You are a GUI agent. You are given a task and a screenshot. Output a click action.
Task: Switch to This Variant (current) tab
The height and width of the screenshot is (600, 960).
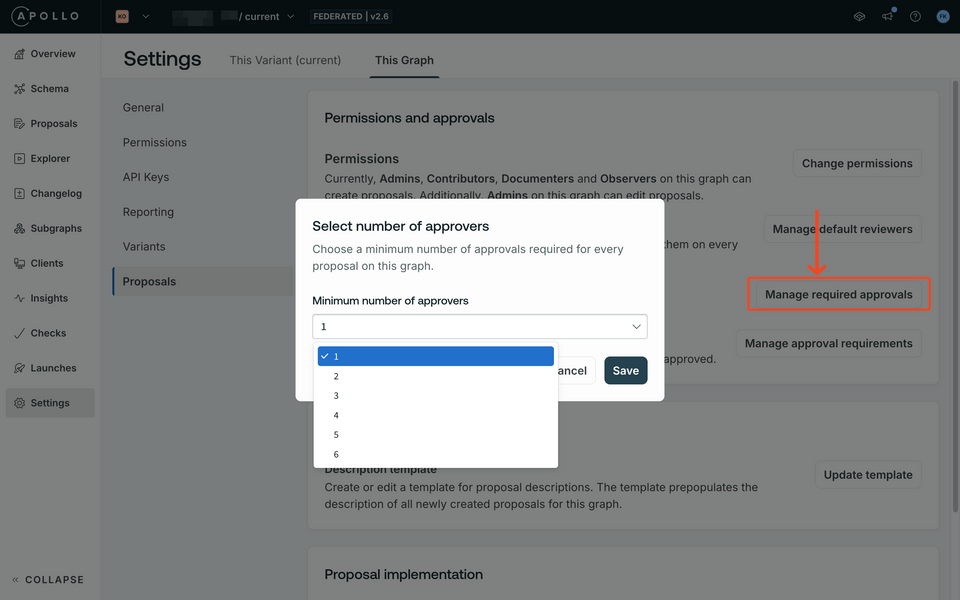click(285, 60)
